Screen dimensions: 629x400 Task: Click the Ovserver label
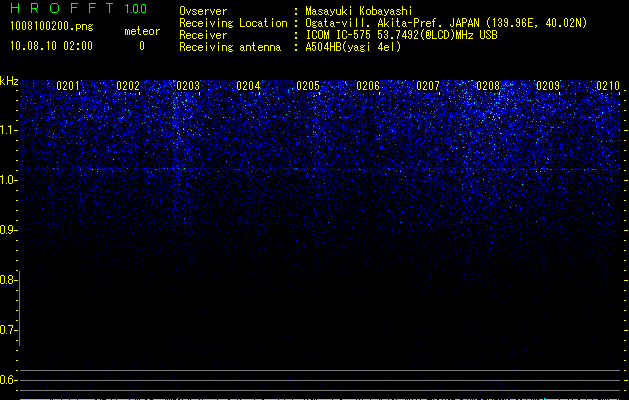(x=203, y=11)
